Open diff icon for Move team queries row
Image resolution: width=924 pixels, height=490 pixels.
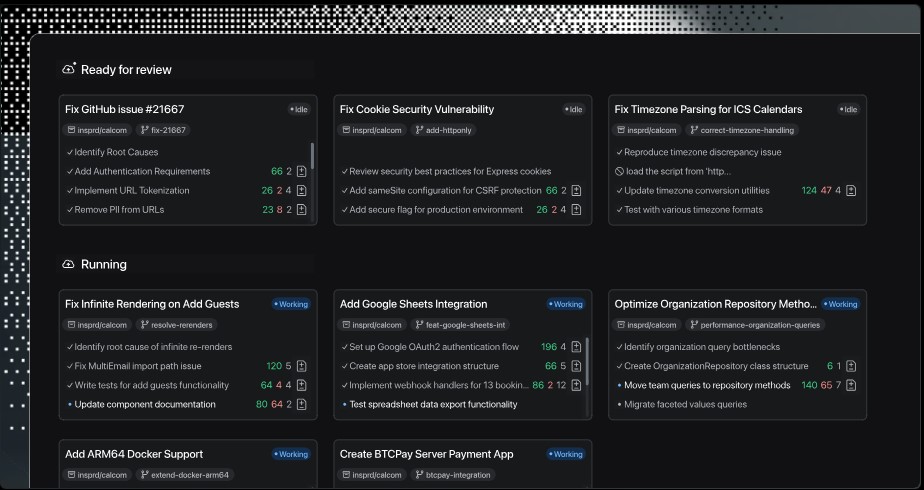[851, 385]
